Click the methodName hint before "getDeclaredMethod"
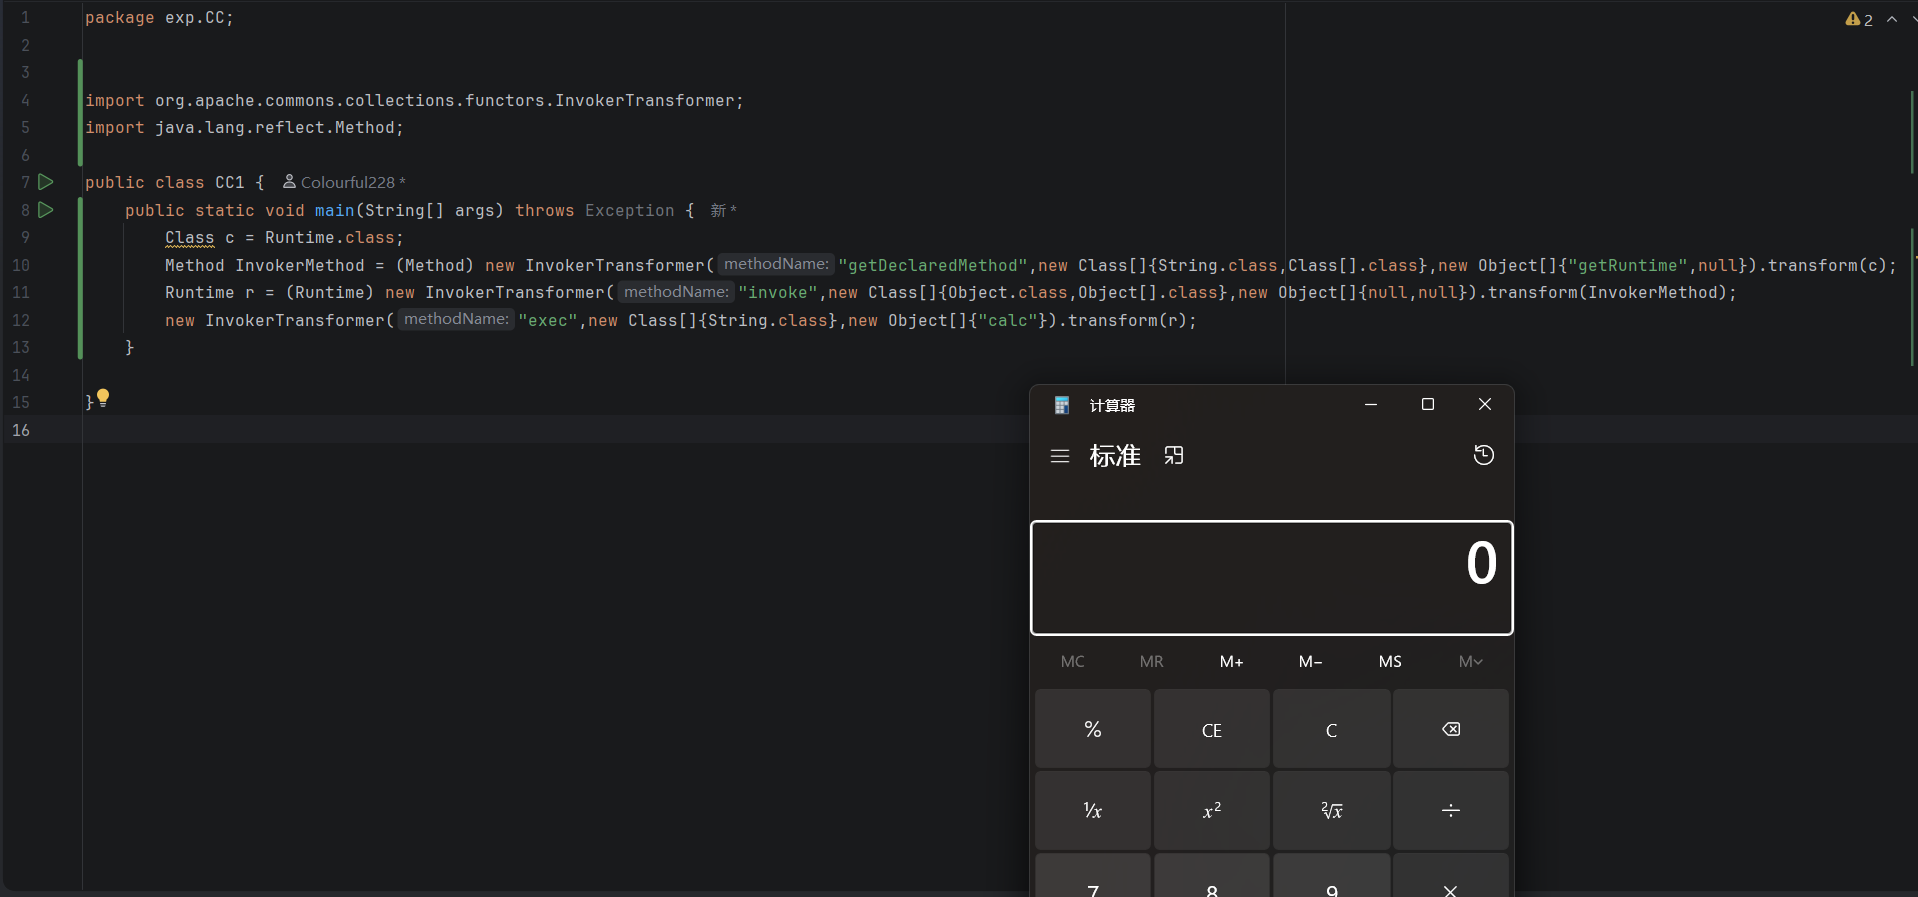The width and height of the screenshot is (1918, 897). 777,264
